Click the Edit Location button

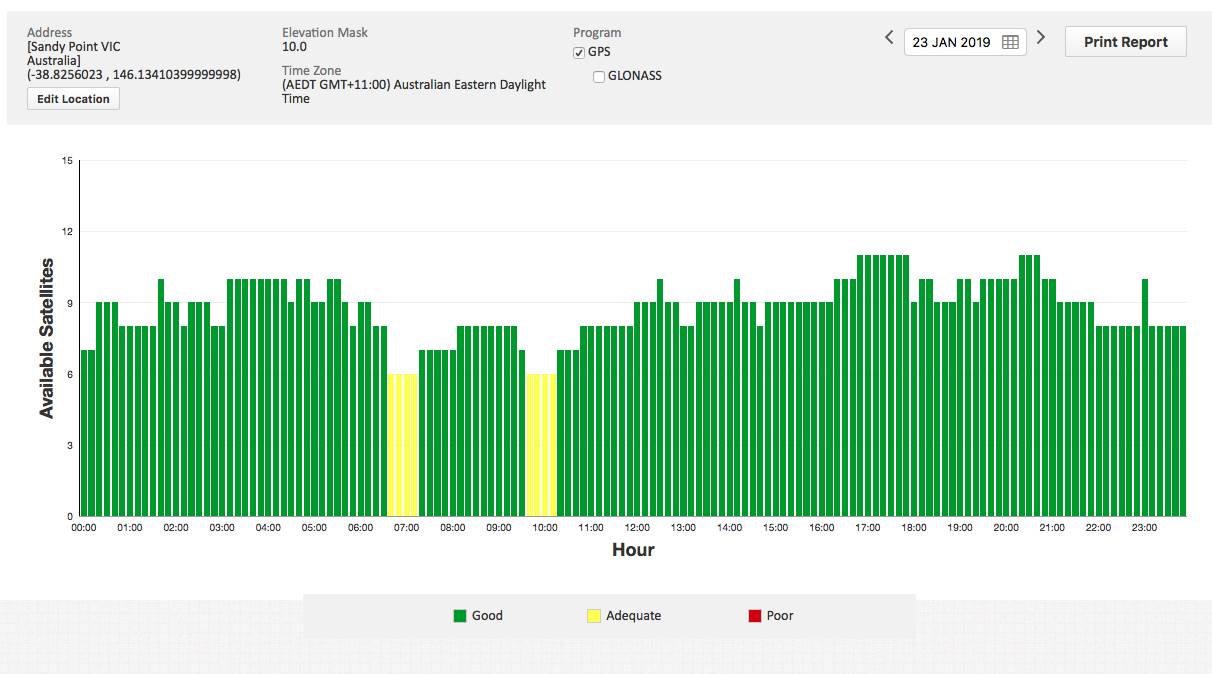click(73, 99)
